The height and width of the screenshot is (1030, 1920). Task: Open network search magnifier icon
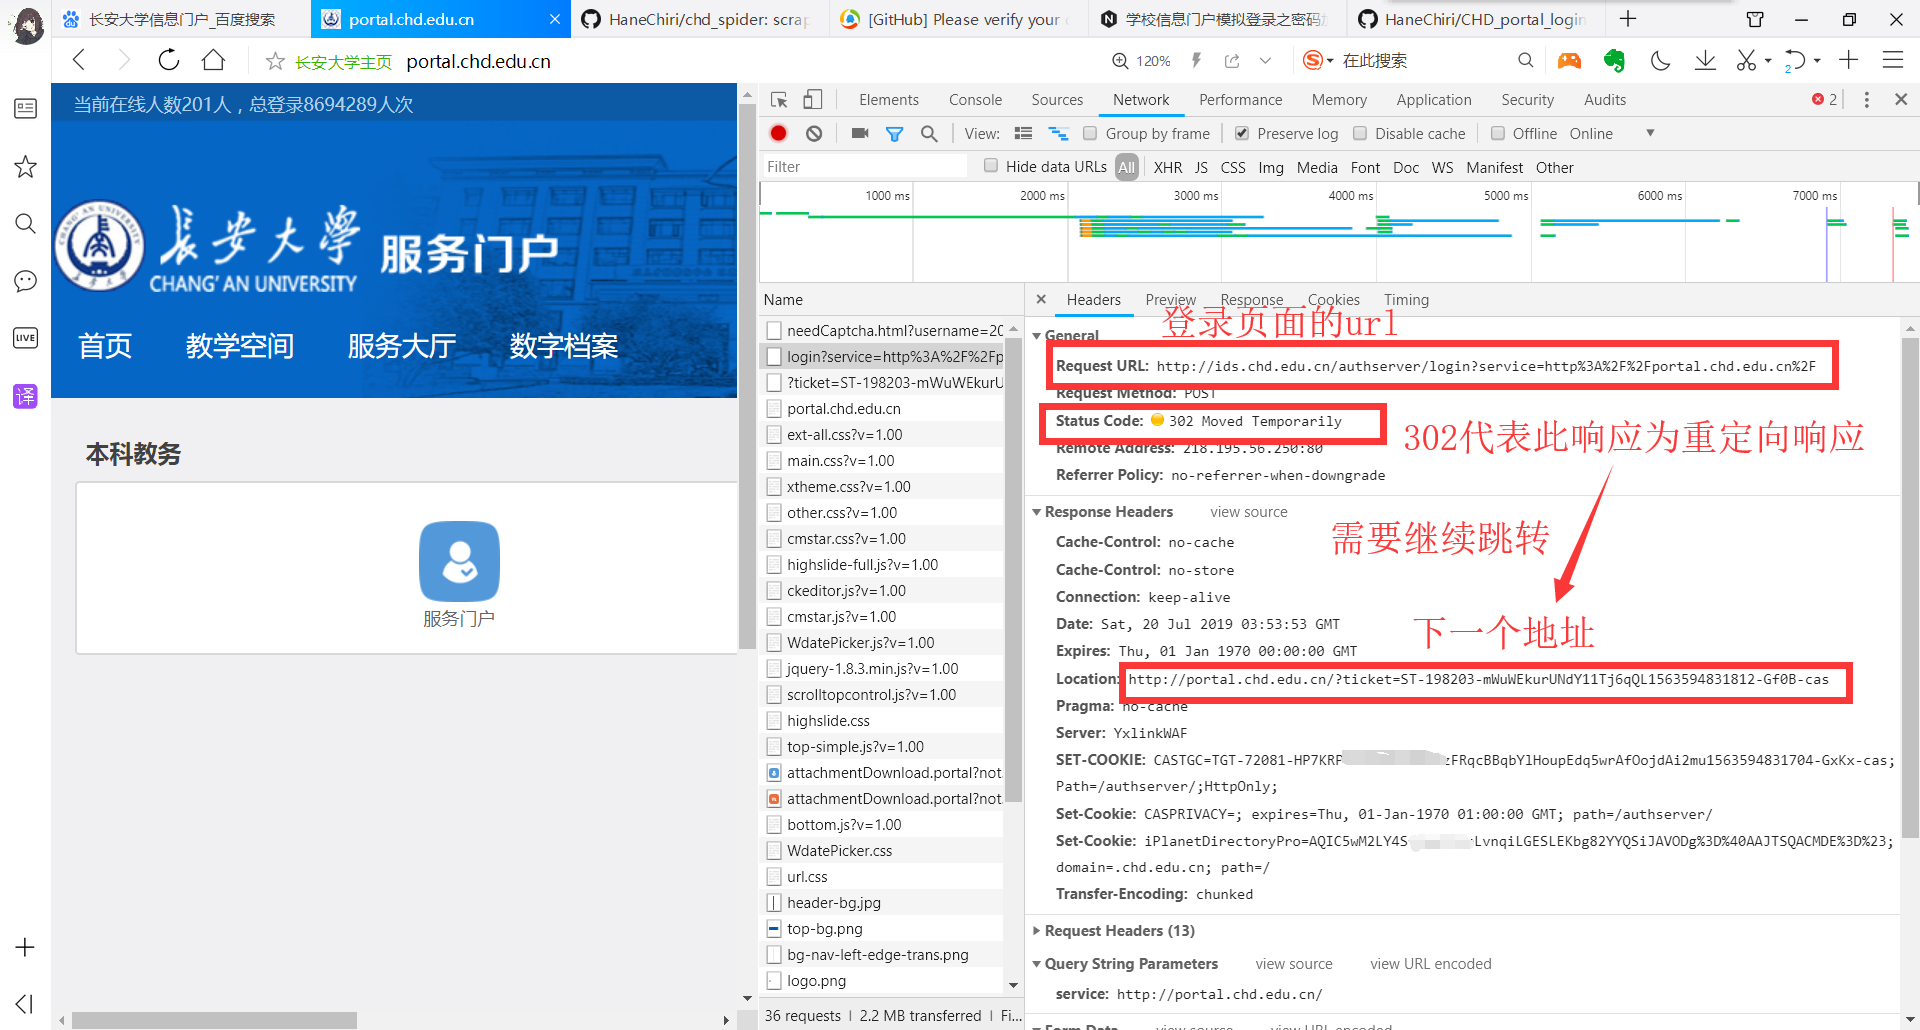[929, 133]
